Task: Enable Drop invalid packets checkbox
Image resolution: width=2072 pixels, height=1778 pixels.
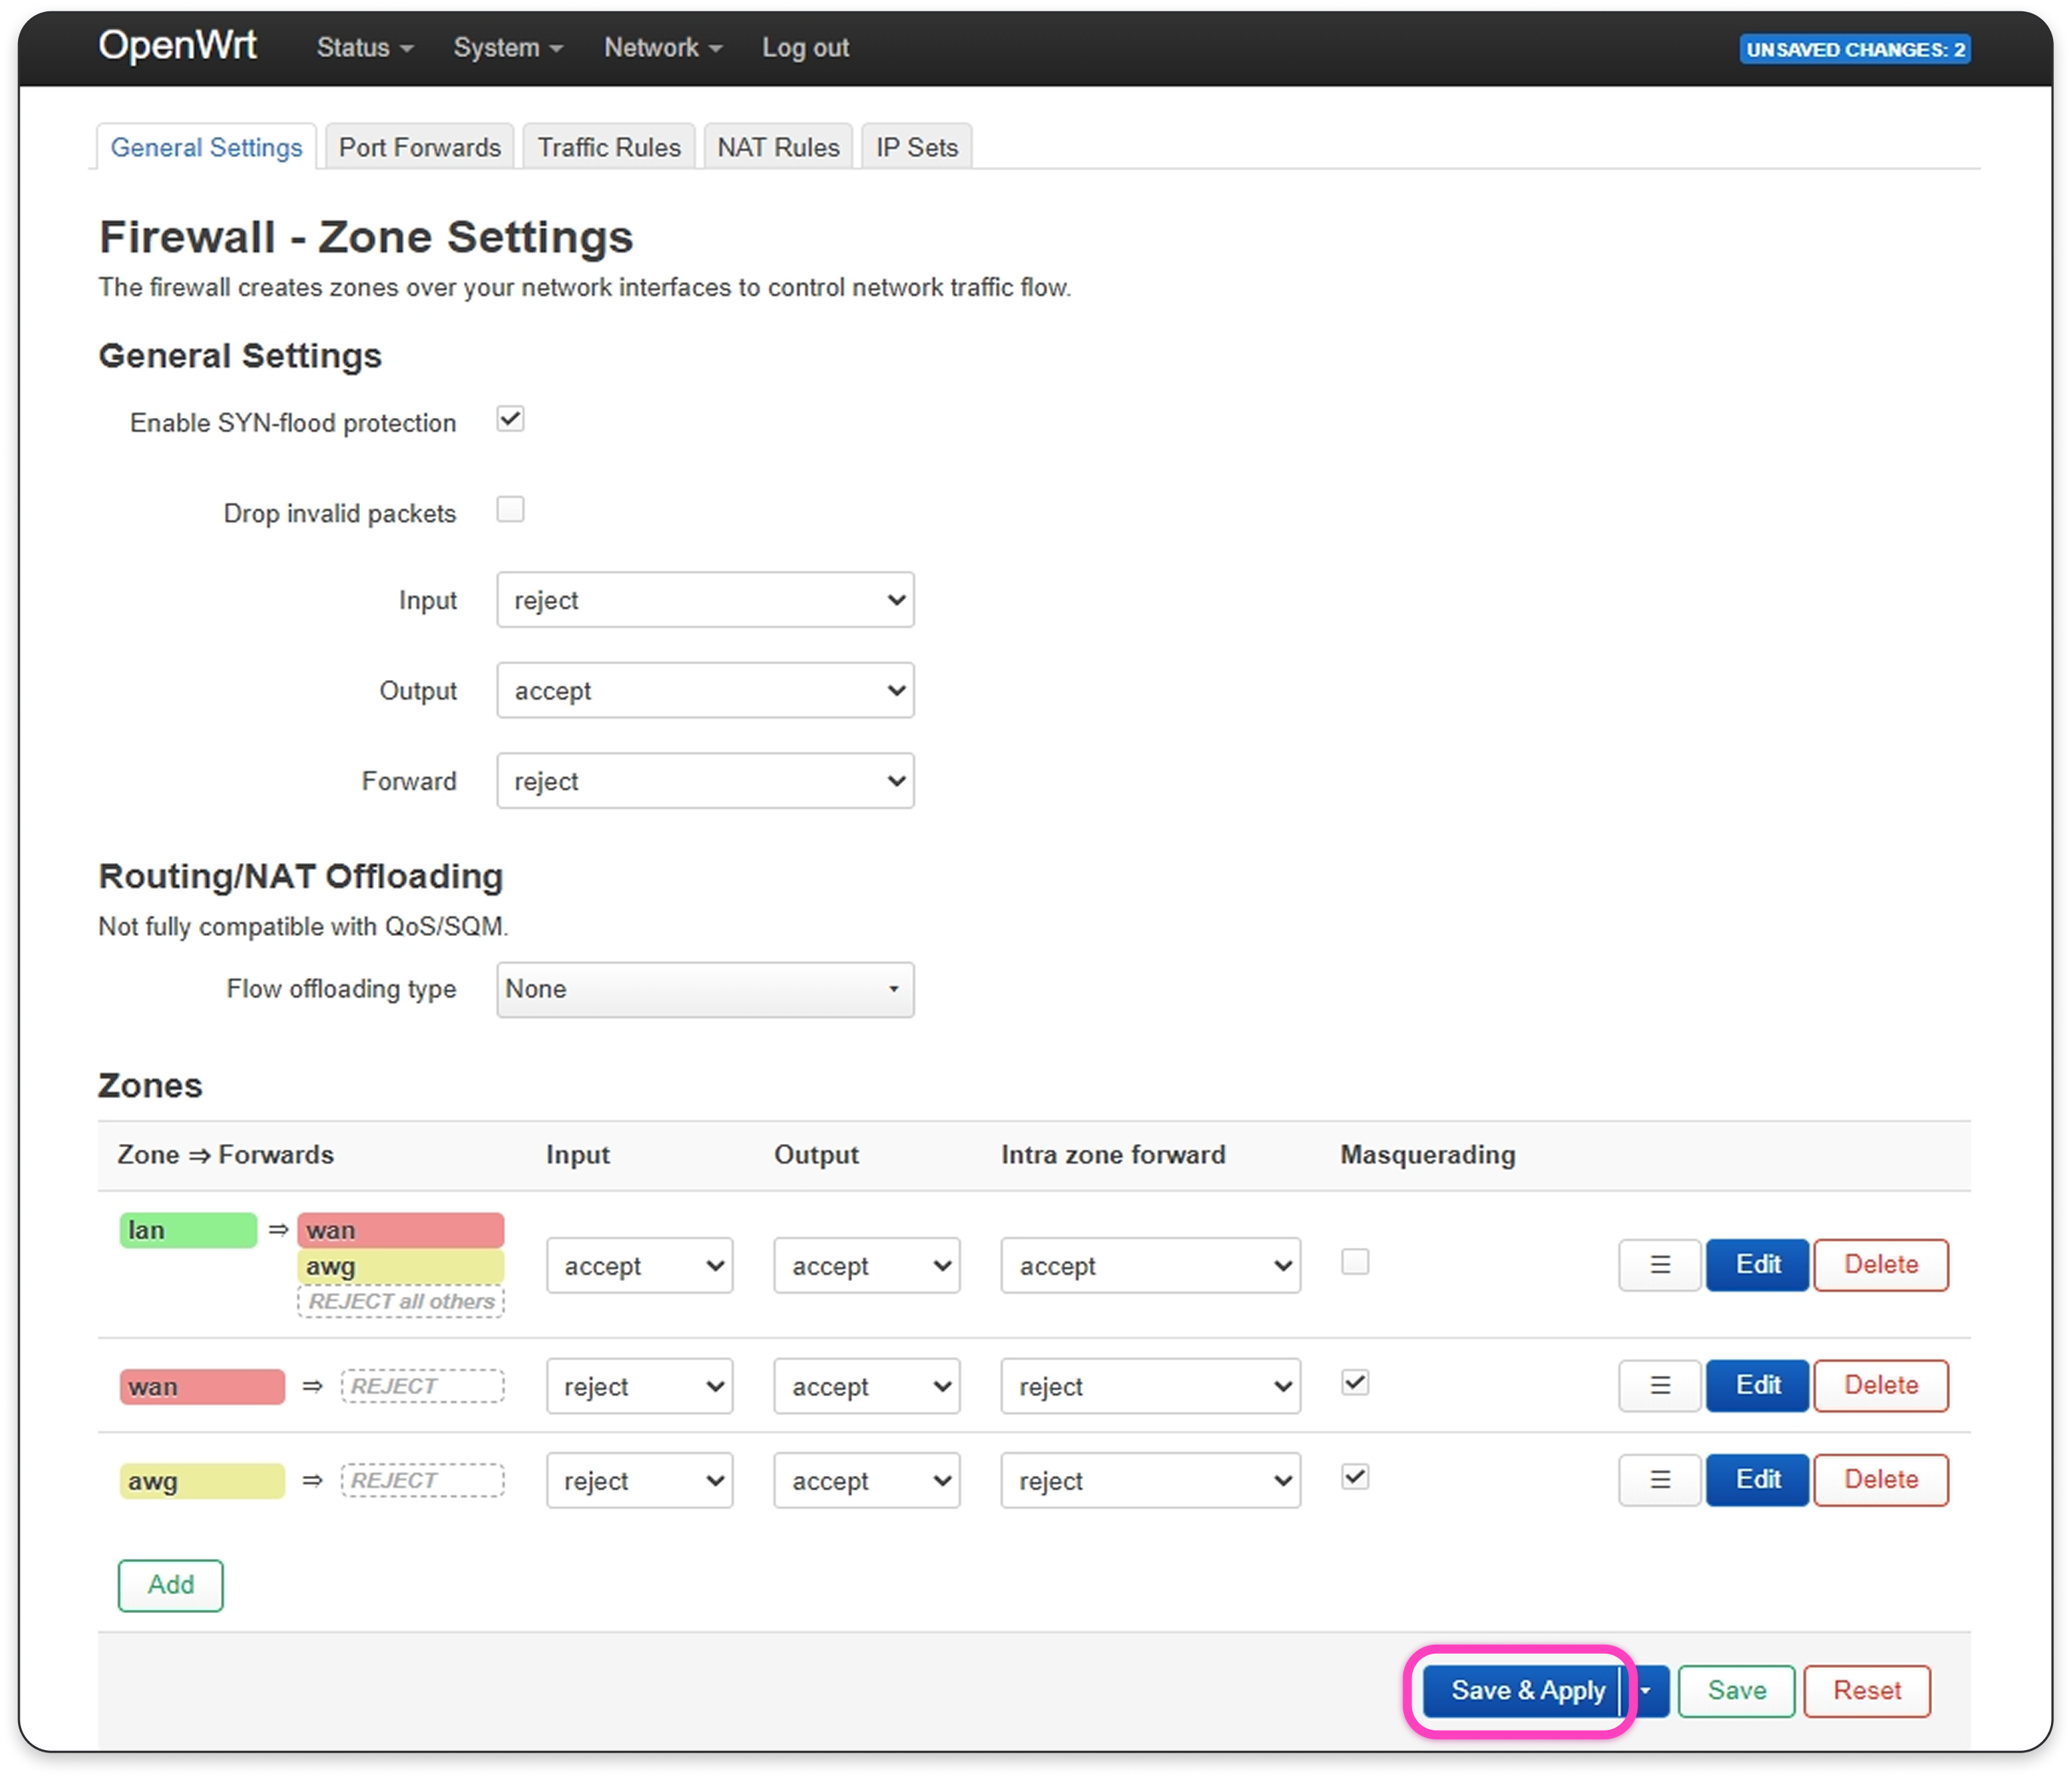Action: pyautogui.click(x=510, y=510)
